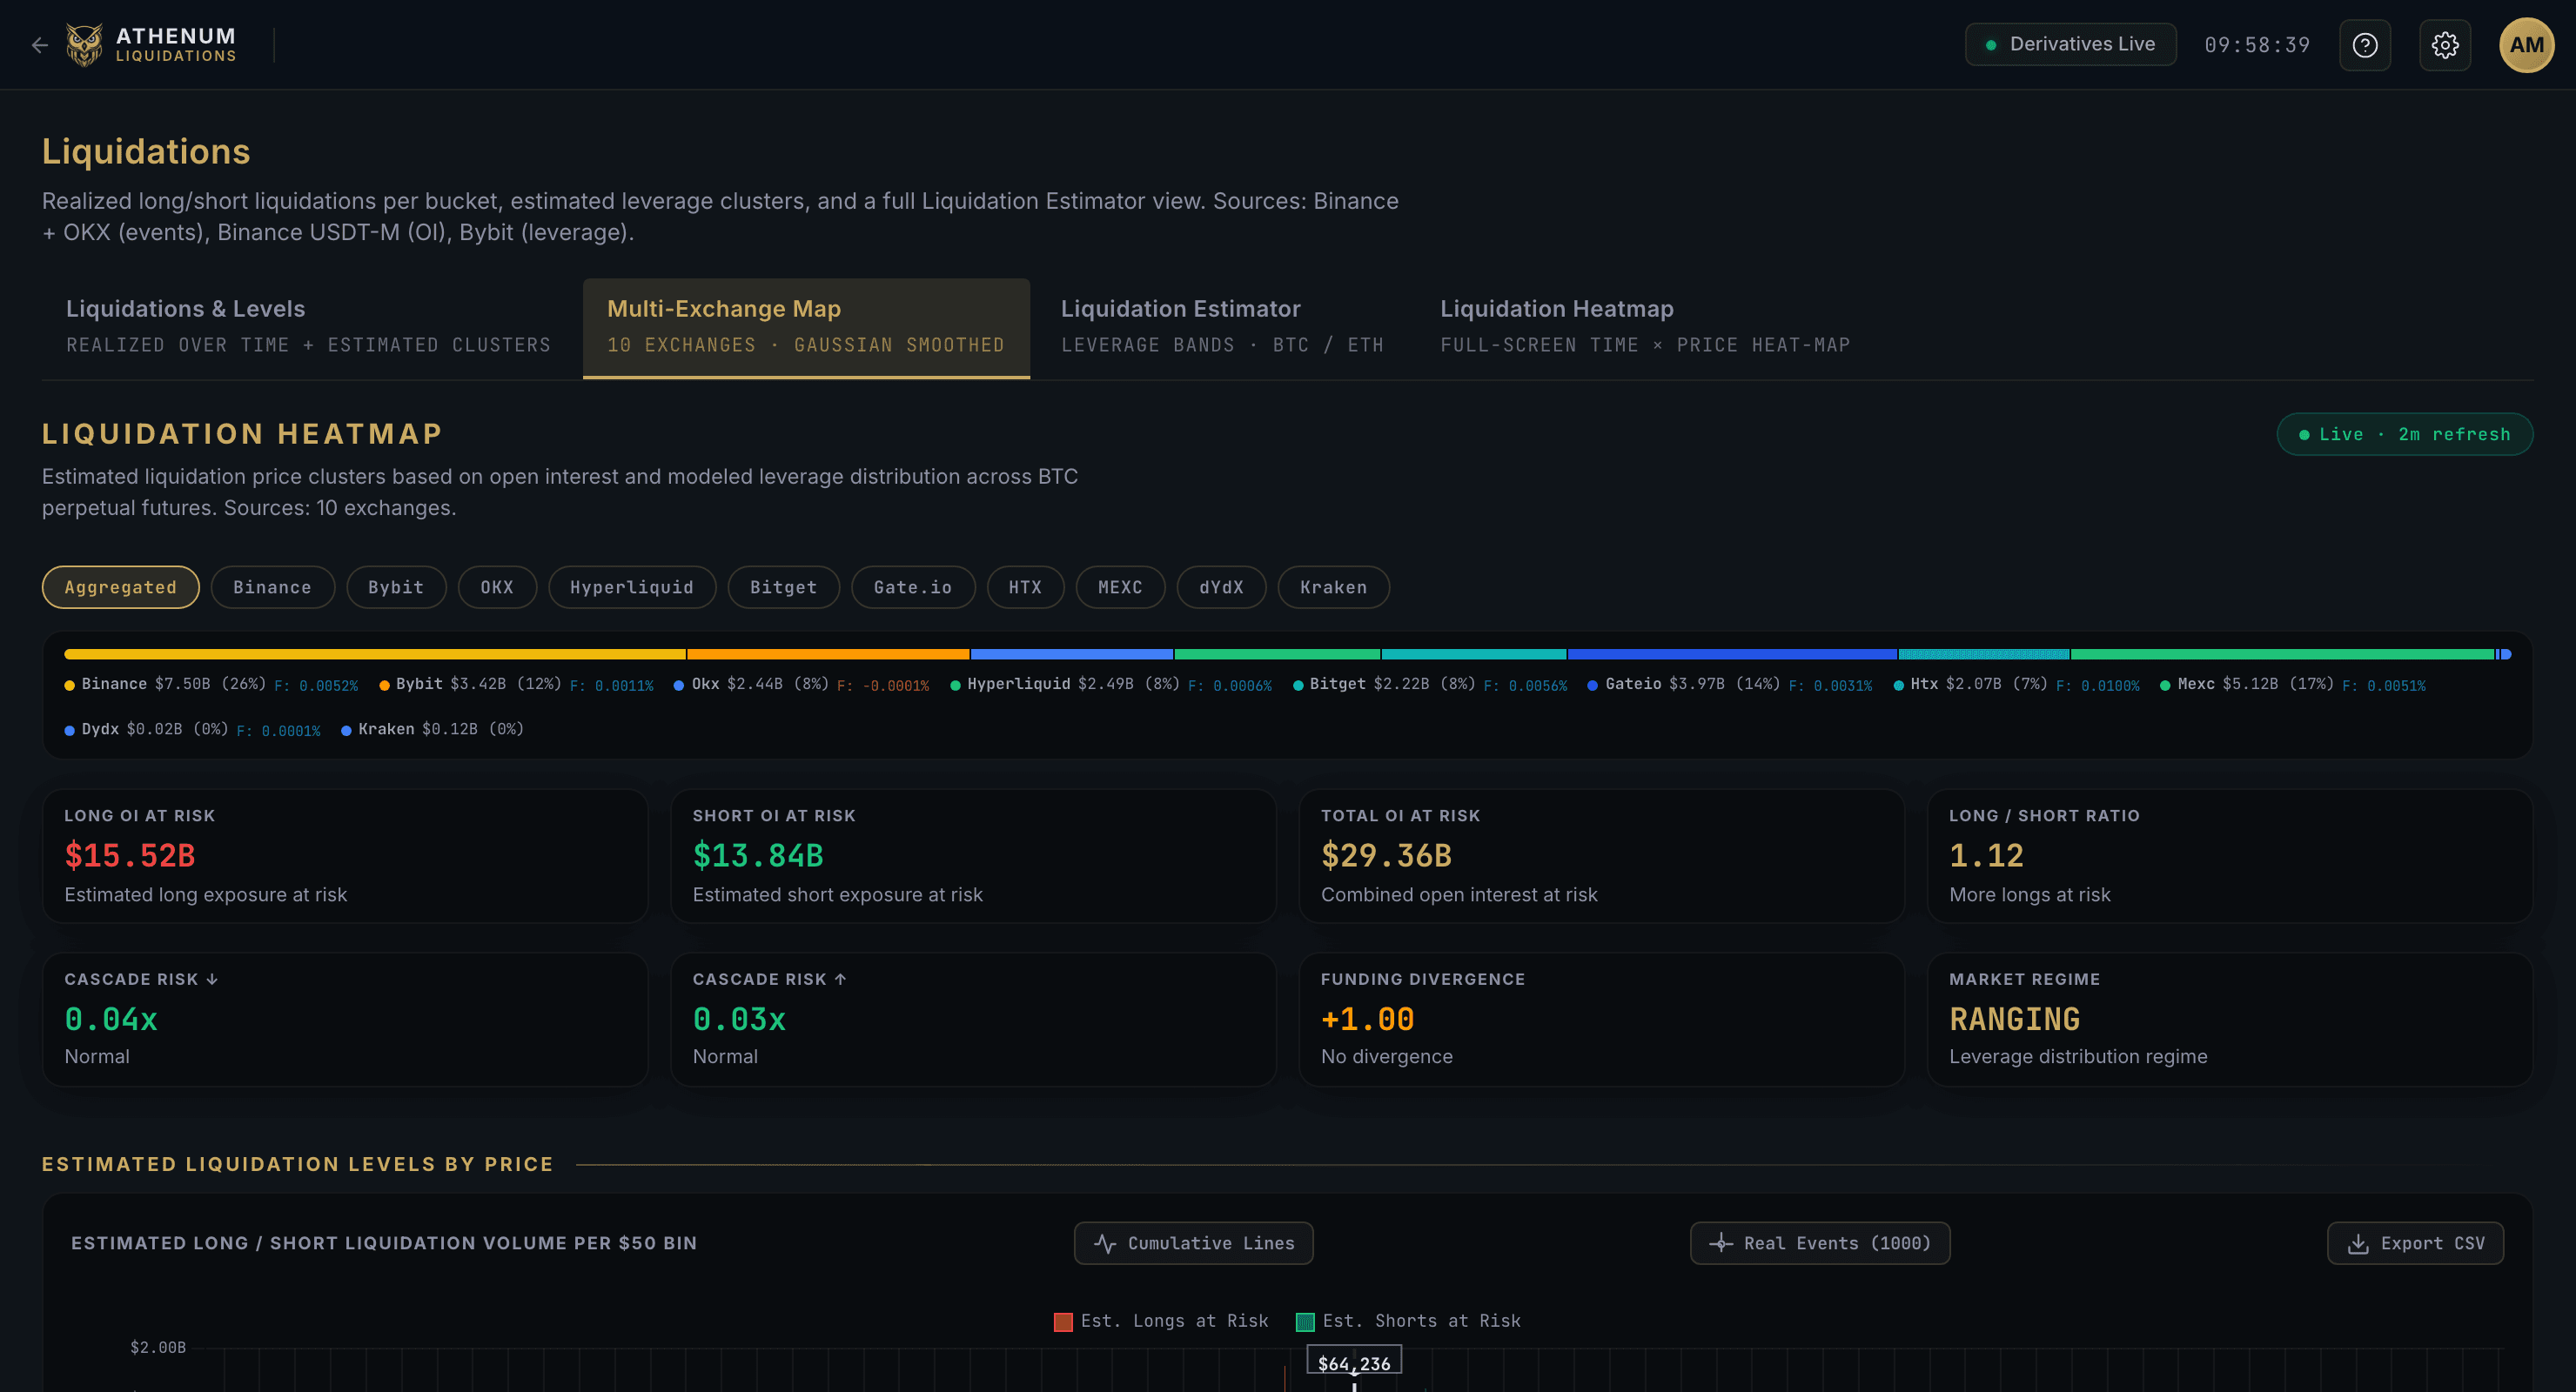Select the Kraken exchange filter

[x=1334, y=587]
